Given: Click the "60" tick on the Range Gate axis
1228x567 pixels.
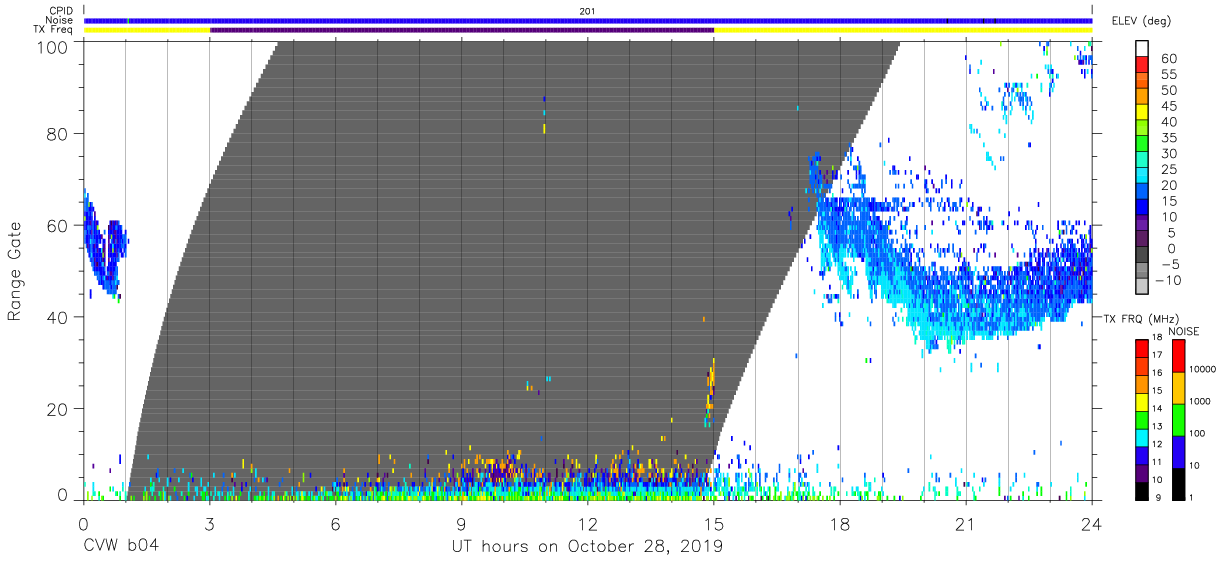Looking at the screenshot, I should (57, 226).
